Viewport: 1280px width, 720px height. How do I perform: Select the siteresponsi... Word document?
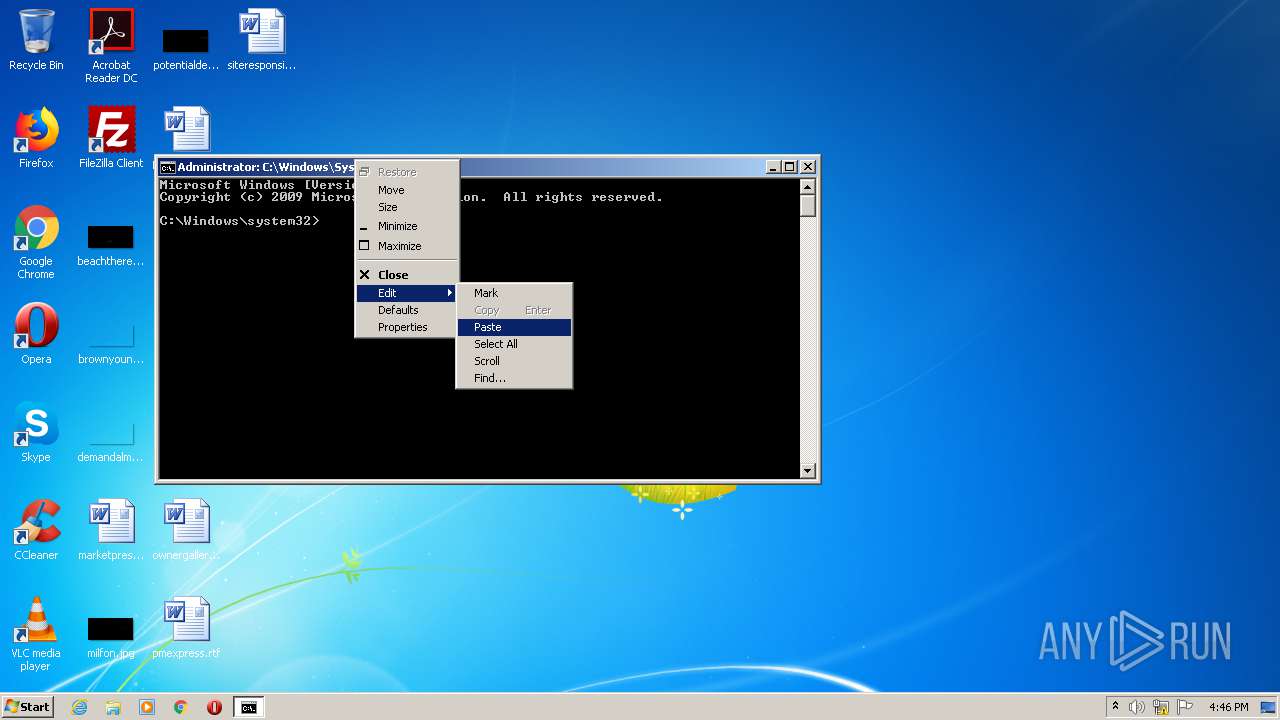262,40
